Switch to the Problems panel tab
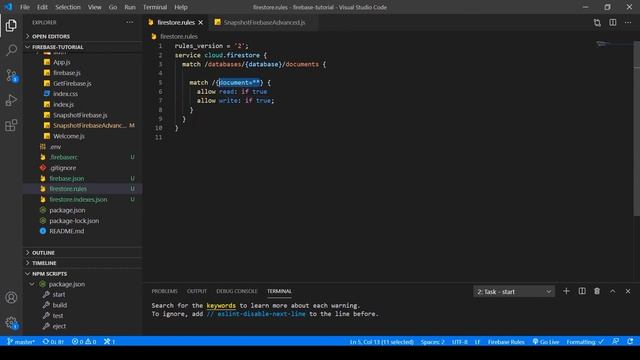The image size is (640, 360). 164,291
